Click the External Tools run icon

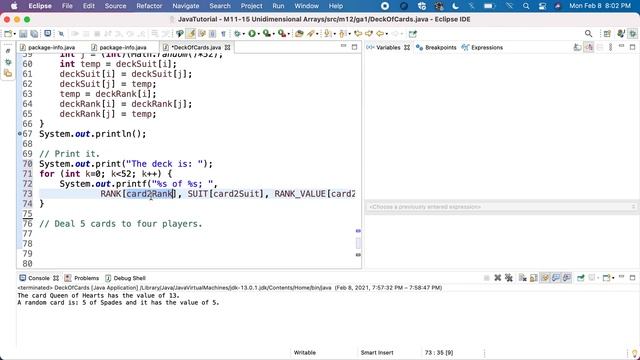pyautogui.click(x=282, y=34)
